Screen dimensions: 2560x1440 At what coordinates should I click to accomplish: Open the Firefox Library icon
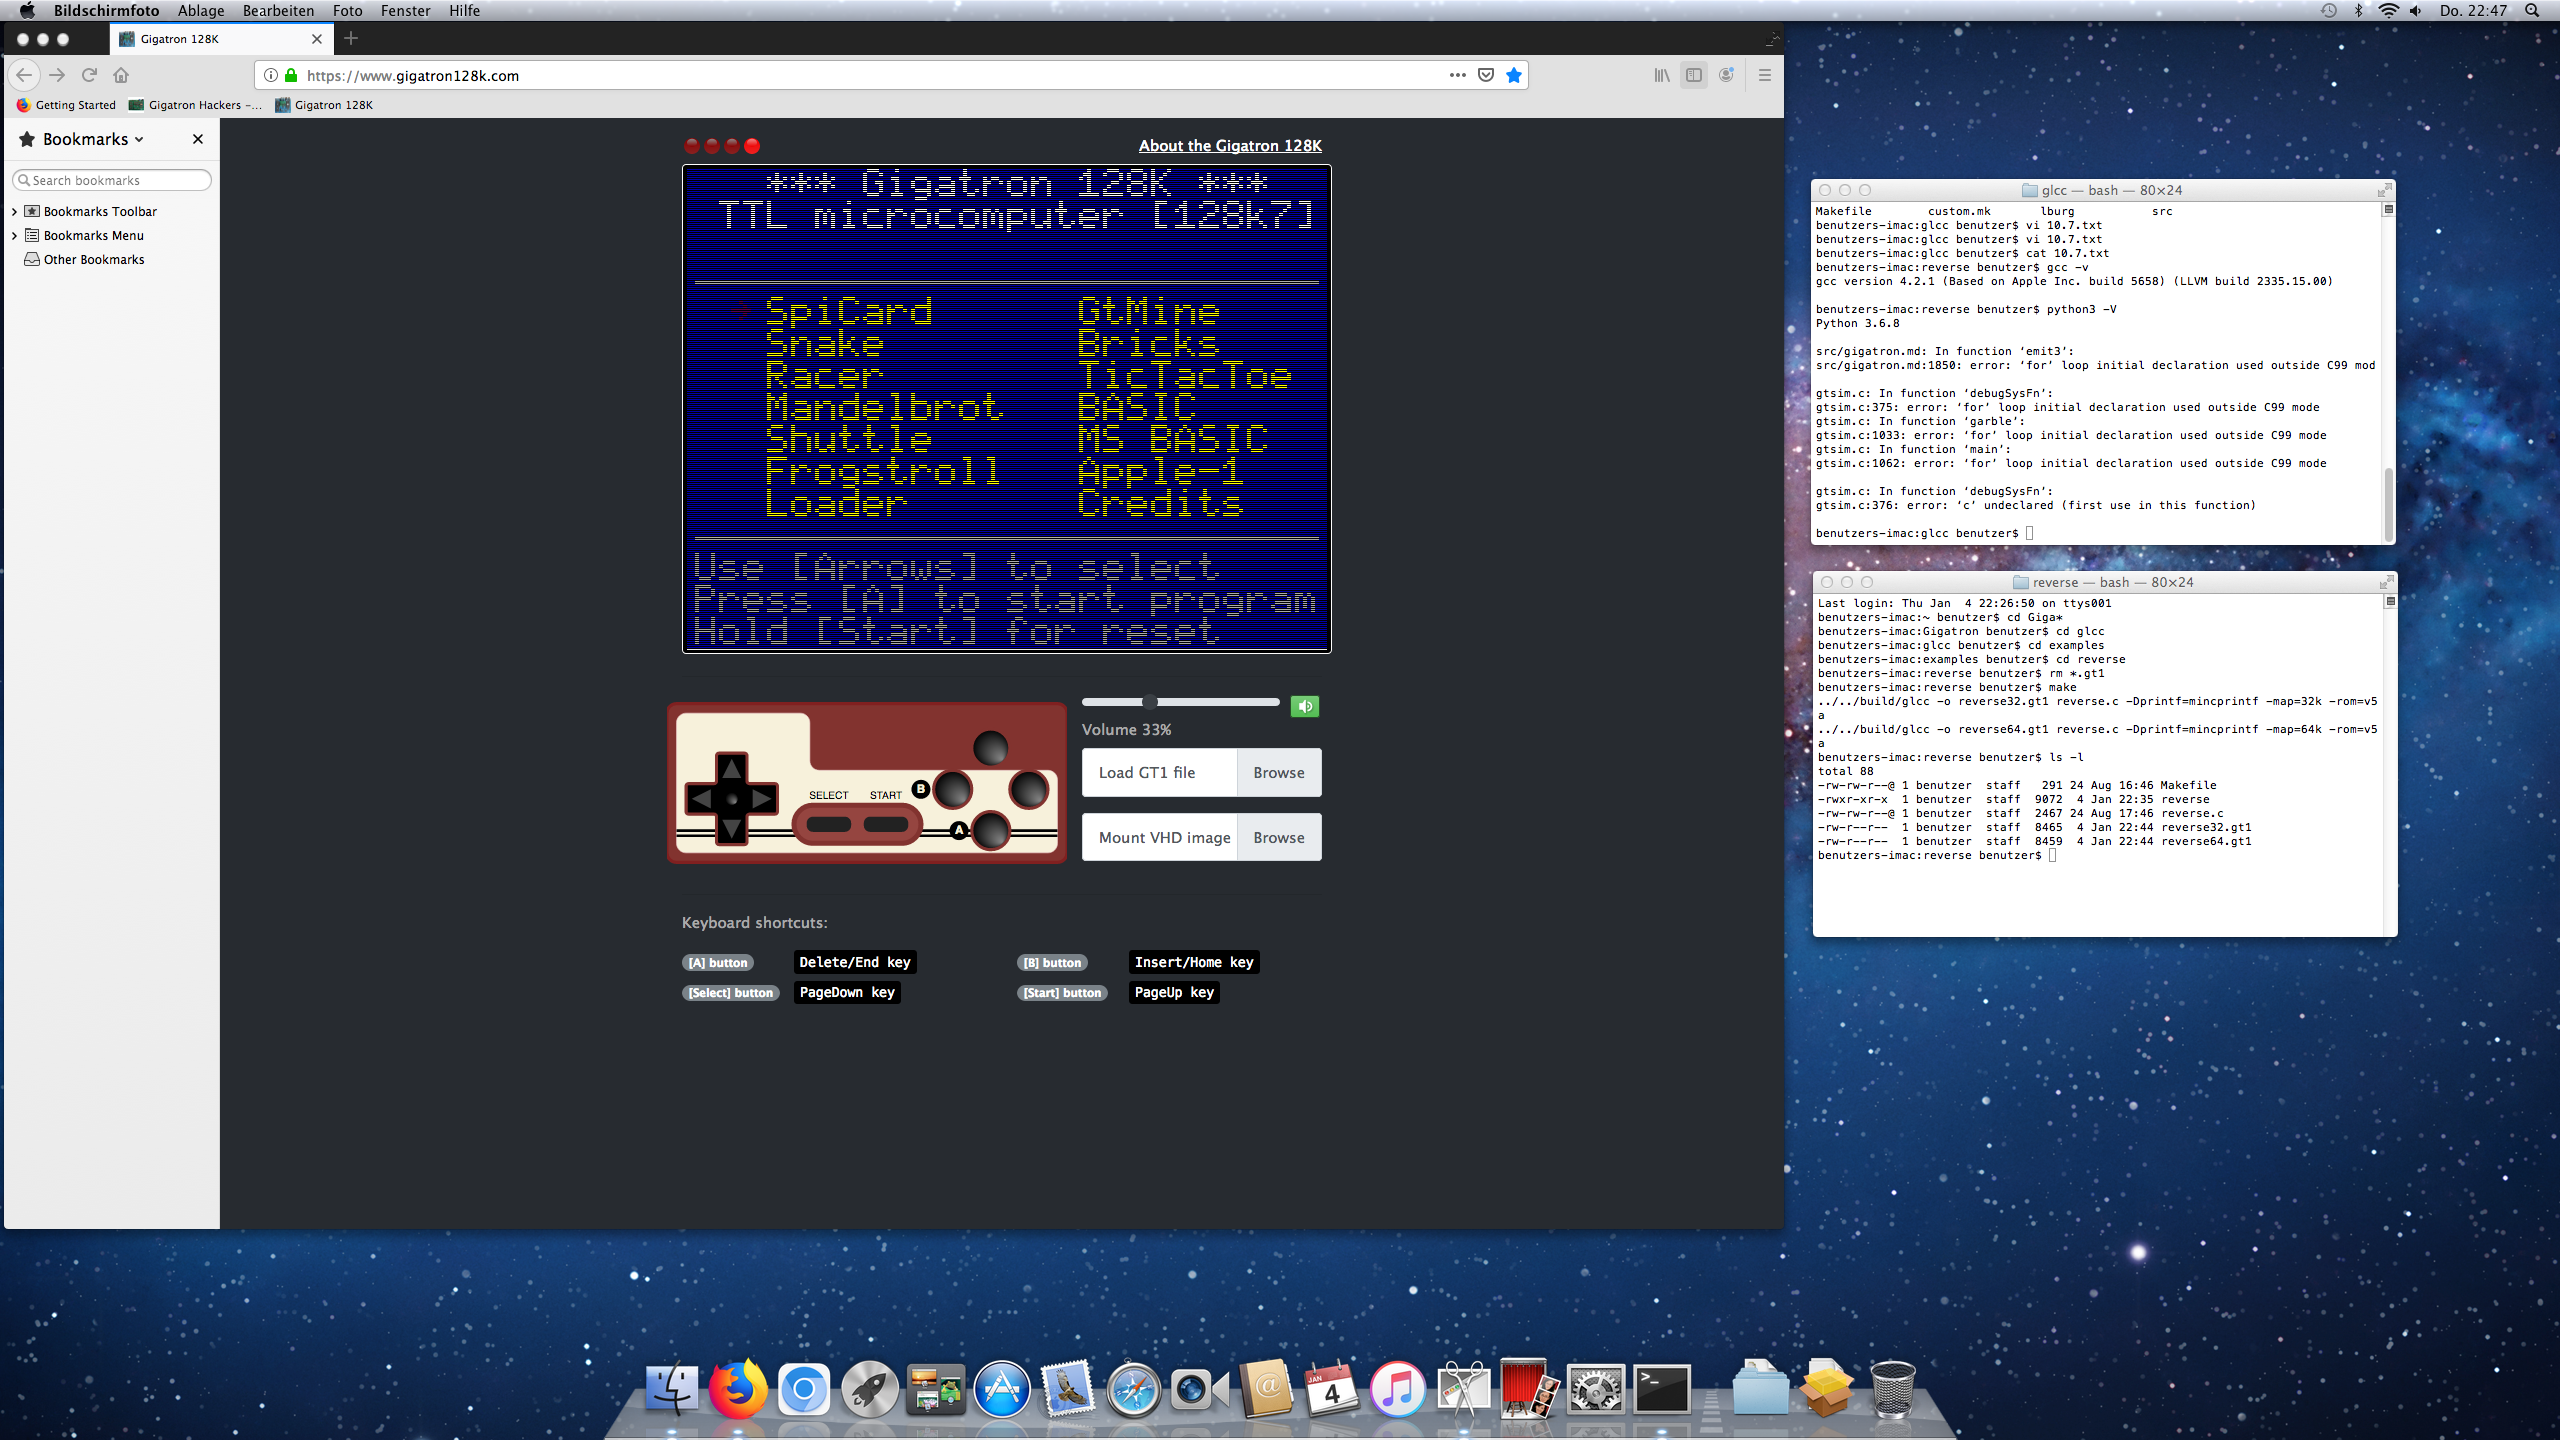click(1662, 75)
